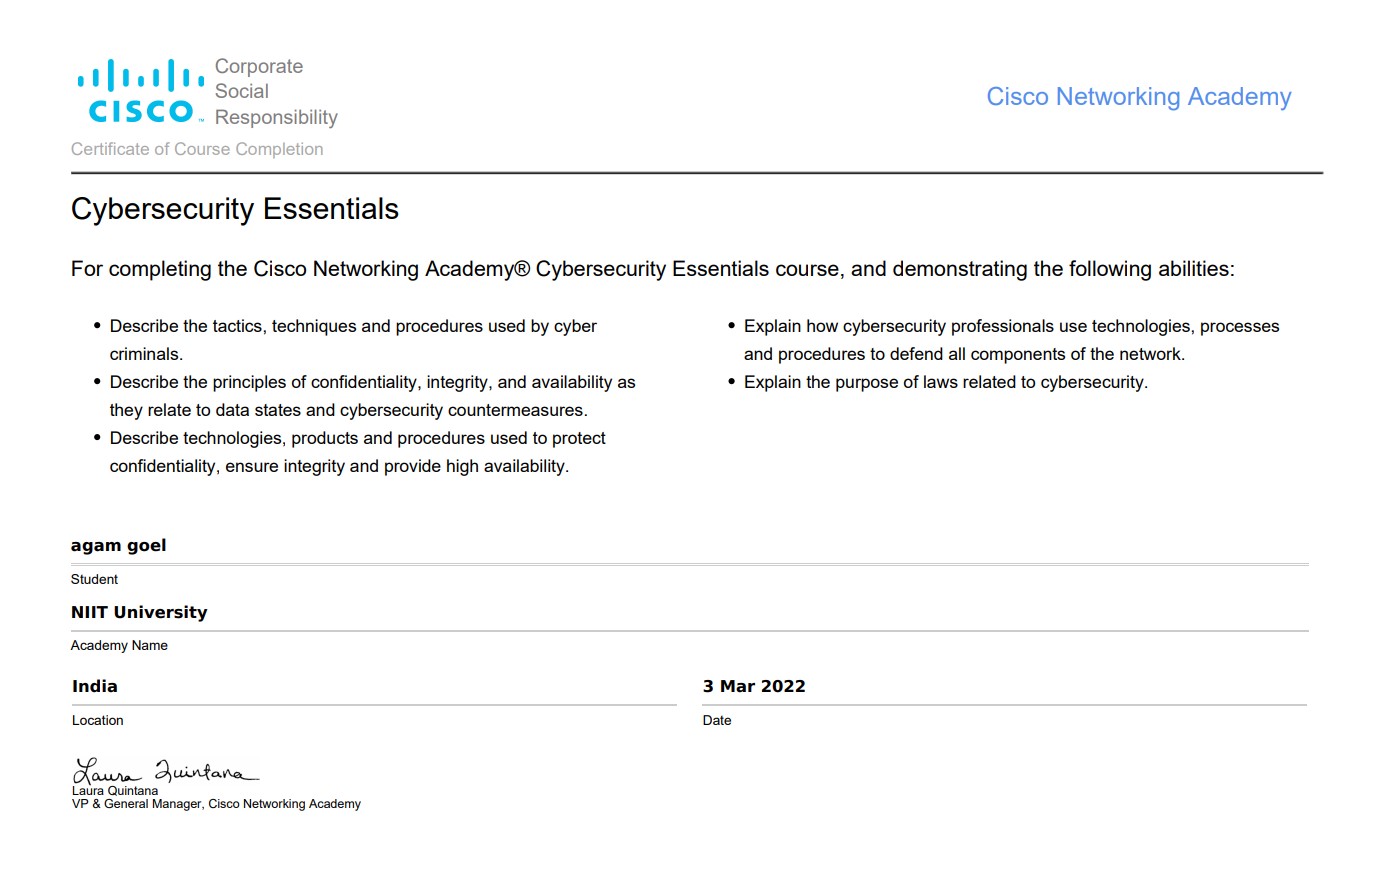The image size is (1393, 880).
Task: Click the India location value
Action: (x=95, y=686)
